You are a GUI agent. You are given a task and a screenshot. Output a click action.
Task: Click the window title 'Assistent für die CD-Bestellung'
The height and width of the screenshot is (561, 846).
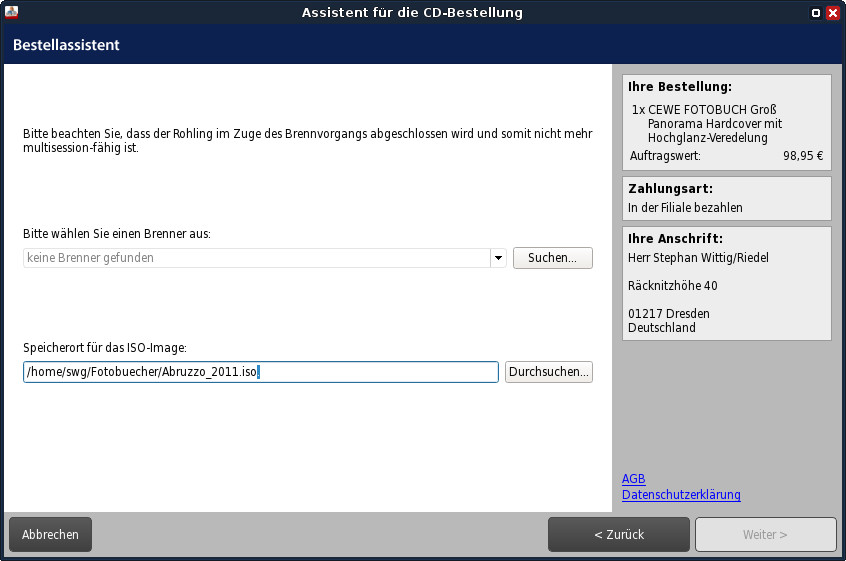coord(412,13)
